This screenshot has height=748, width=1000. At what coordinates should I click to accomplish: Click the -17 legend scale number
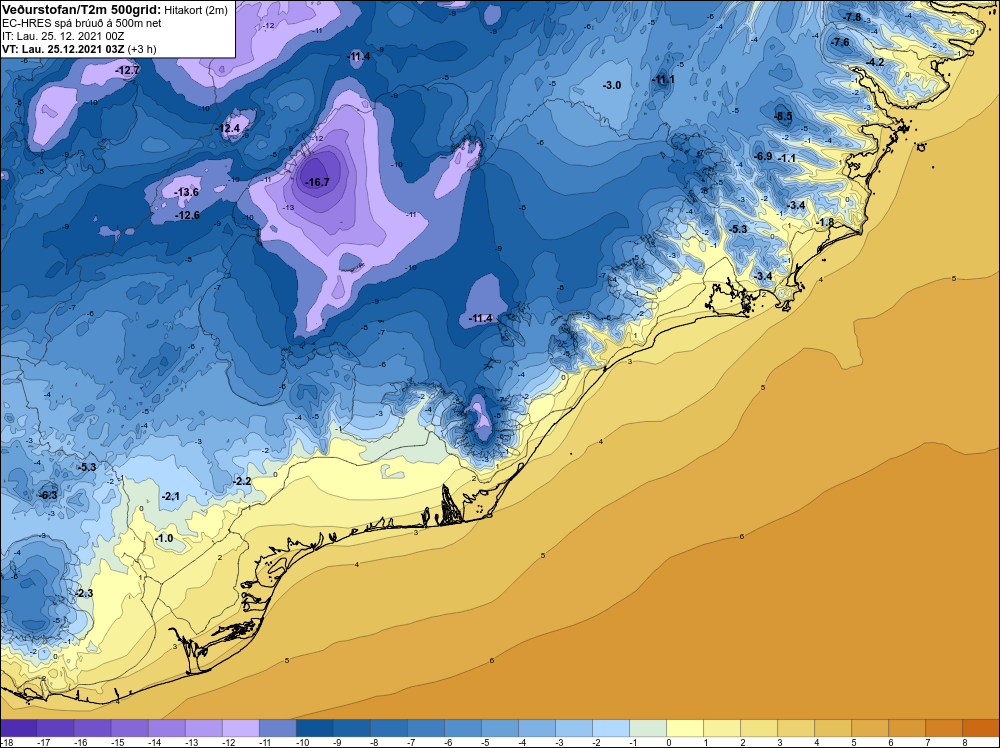(43, 742)
